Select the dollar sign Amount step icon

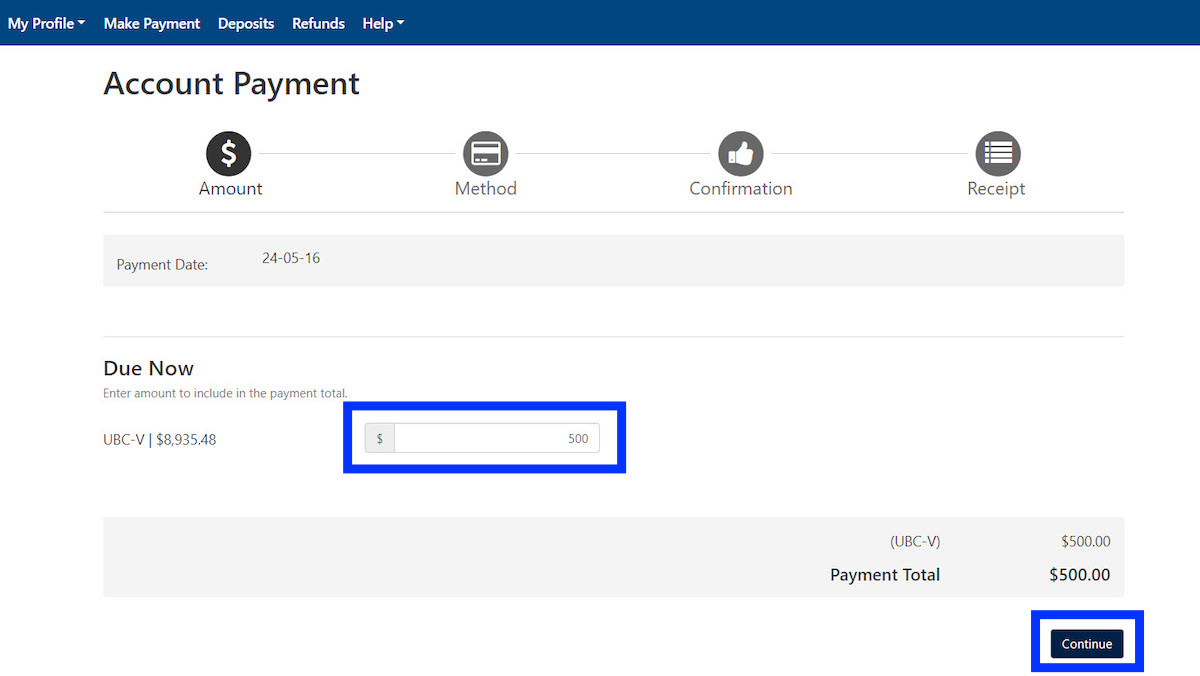pyautogui.click(x=228, y=153)
